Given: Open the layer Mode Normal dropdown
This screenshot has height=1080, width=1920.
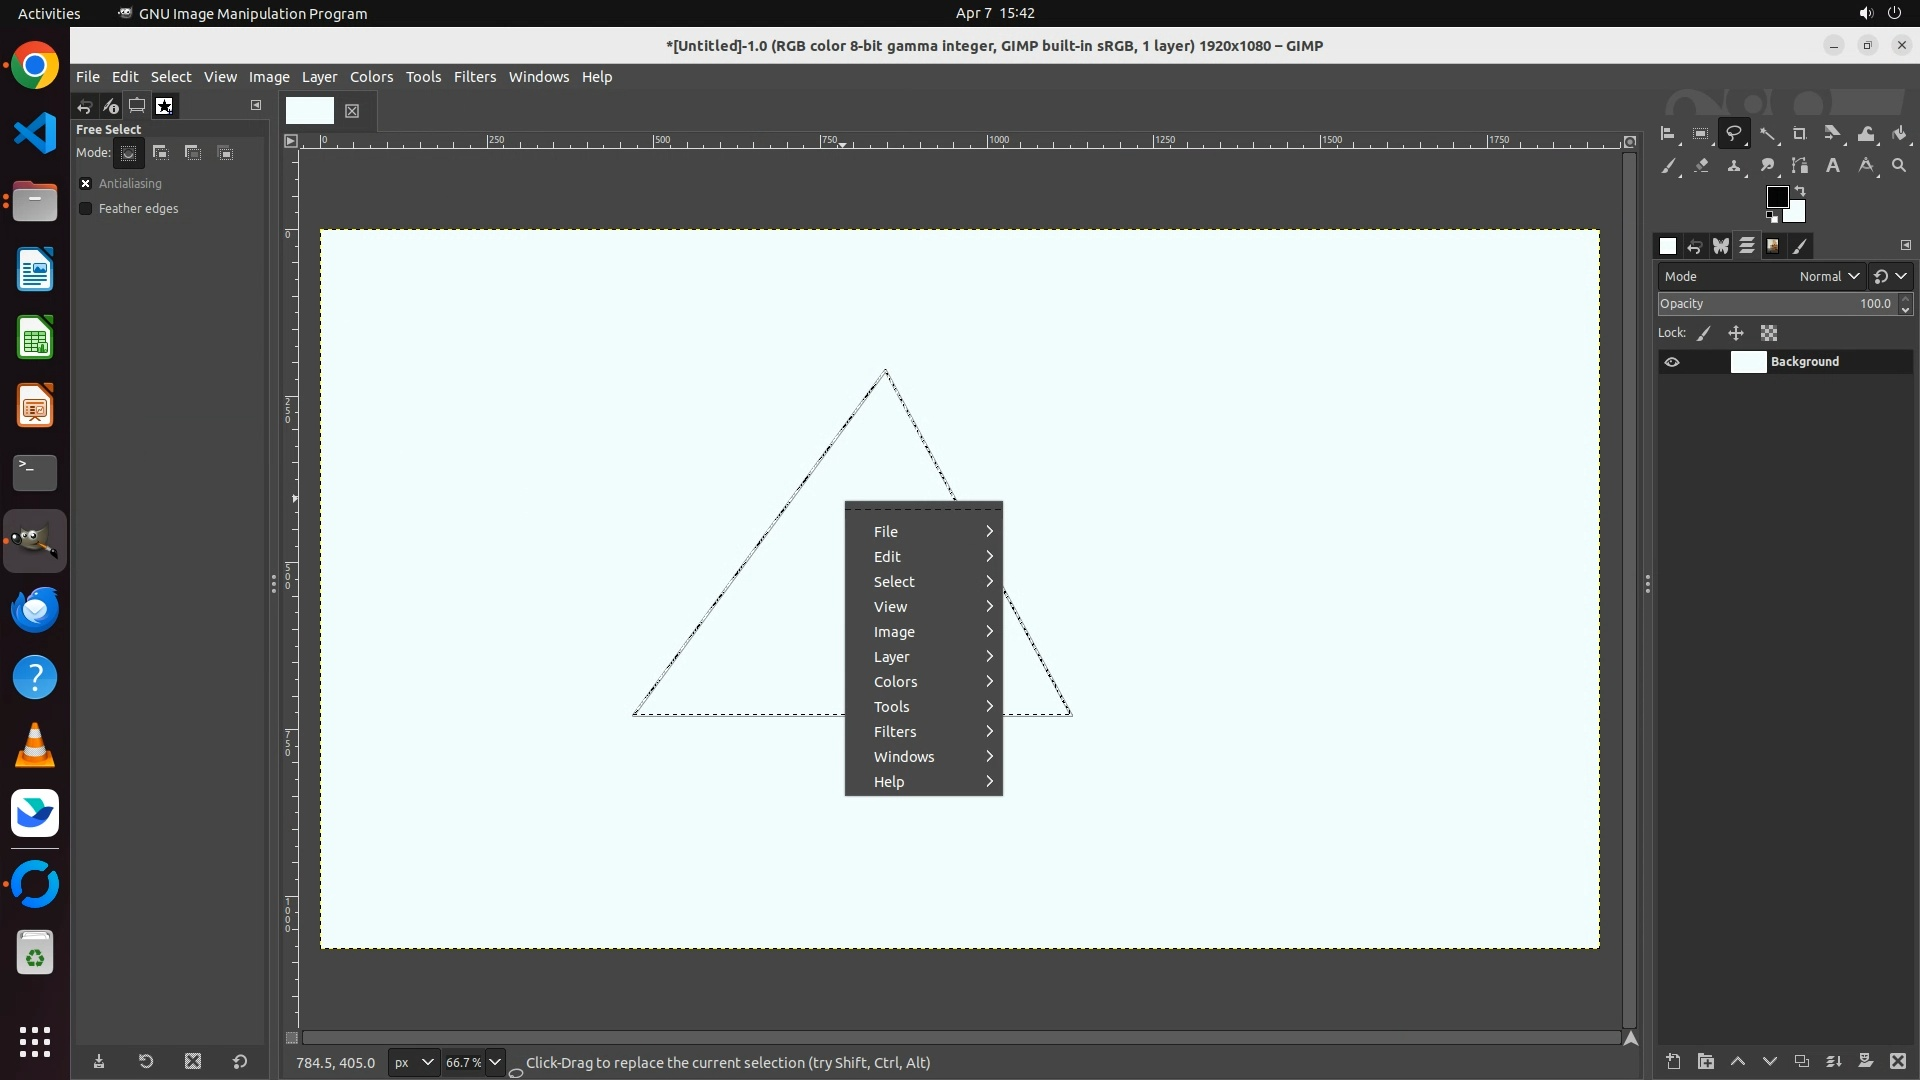Looking at the screenshot, I should (x=1829, y=277).
